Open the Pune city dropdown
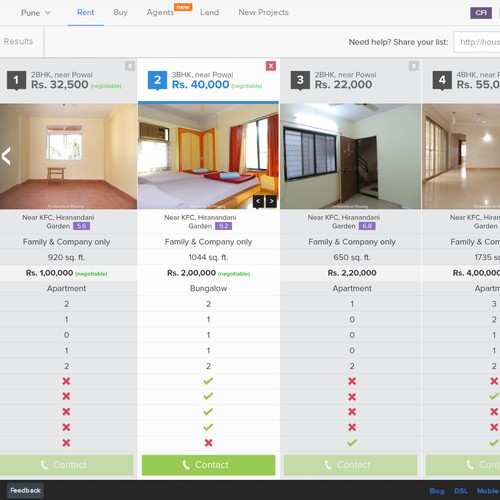Image resolution: width=500 pixels, height=500 pixels. pos(35,13)
